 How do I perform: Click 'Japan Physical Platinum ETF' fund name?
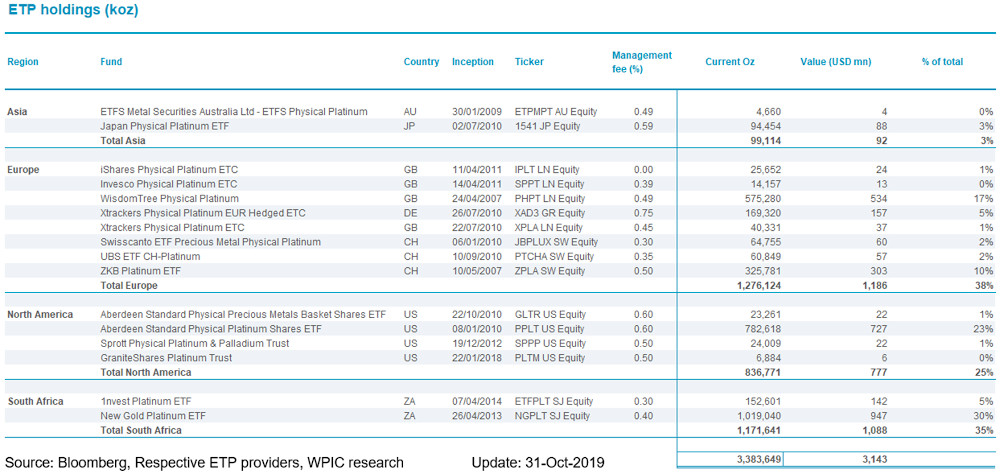165,126
